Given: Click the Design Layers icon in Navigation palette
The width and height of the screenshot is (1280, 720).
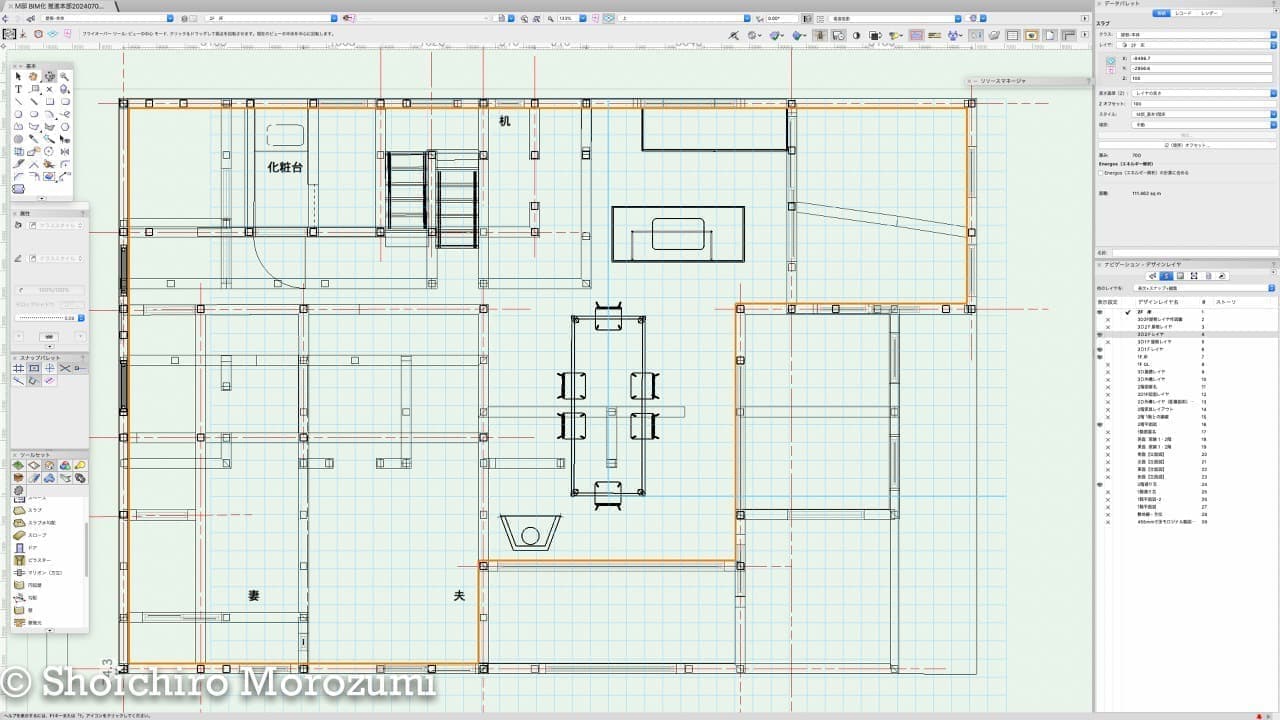Looking at the screenshot, I should pos(1167,276).
